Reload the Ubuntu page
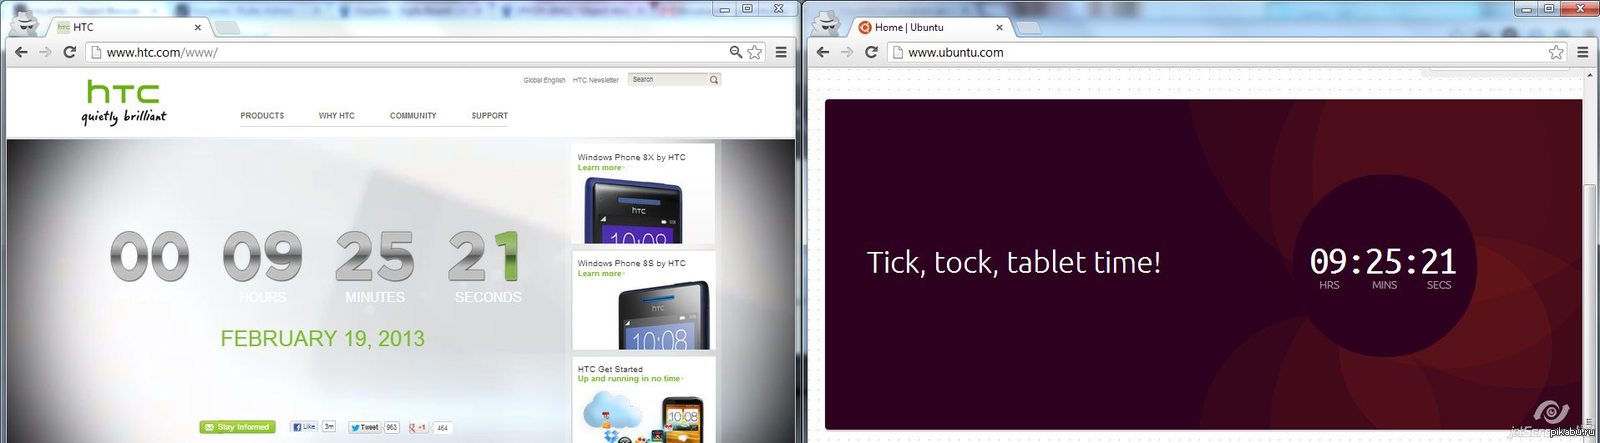 point(871,52)
